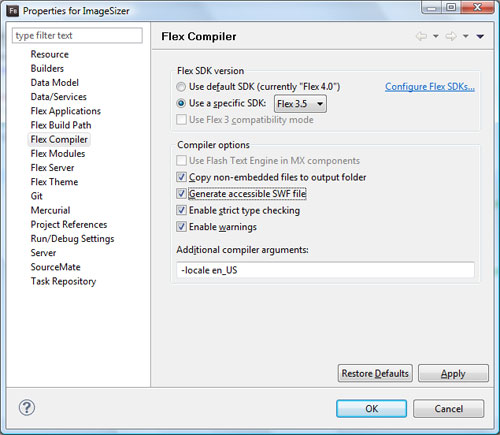Toggle Generate accessible SWF file checkbox
Screen dimensions: 500x435
tap(181, 193)
